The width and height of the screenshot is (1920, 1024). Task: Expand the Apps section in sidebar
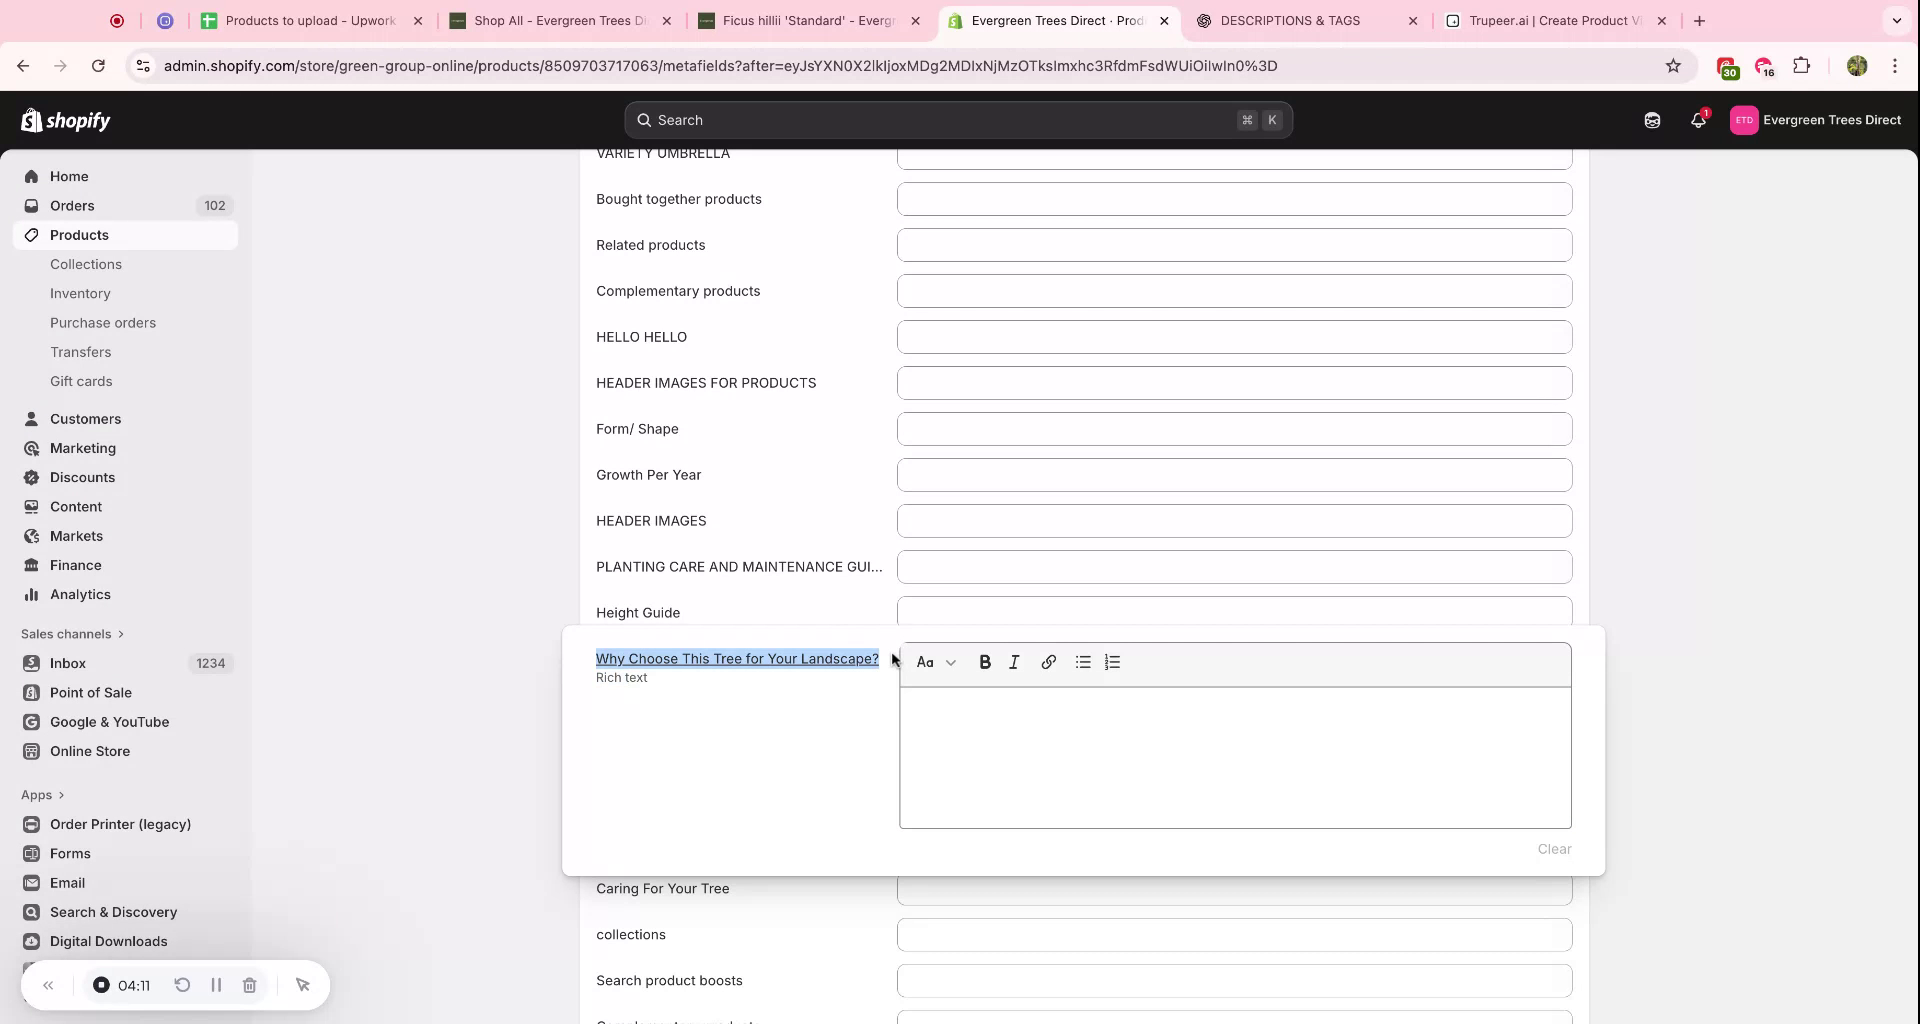click(x=43, y=794)
